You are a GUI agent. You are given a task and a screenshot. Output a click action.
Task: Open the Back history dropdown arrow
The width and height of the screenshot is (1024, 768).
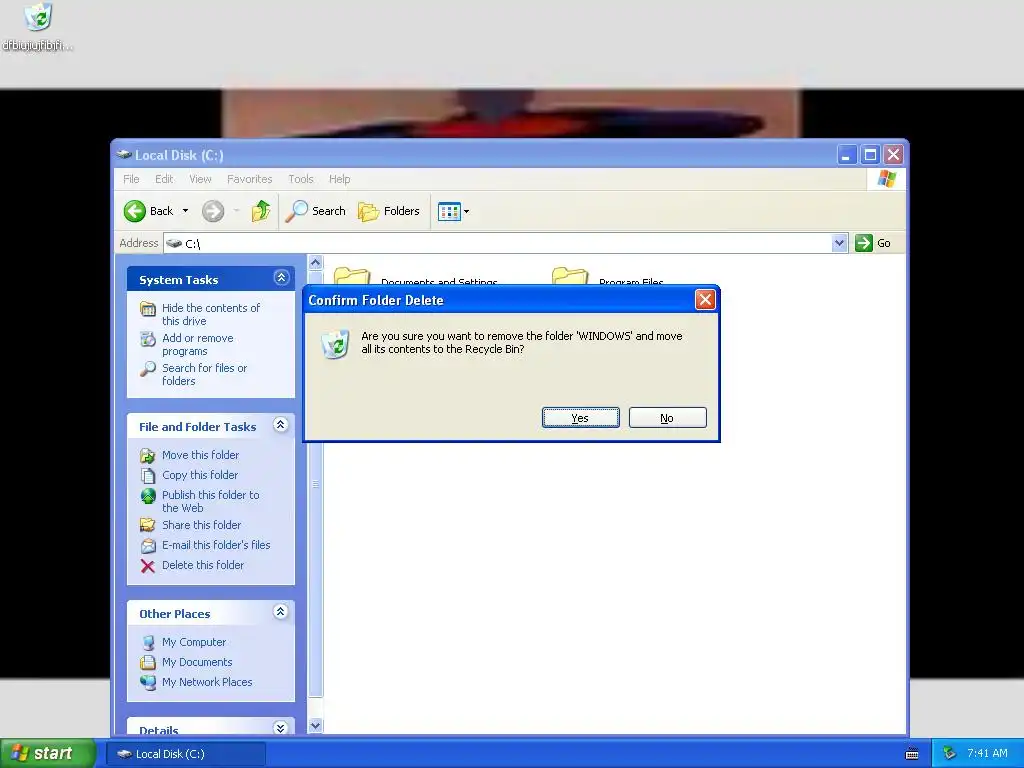(185, 211)
